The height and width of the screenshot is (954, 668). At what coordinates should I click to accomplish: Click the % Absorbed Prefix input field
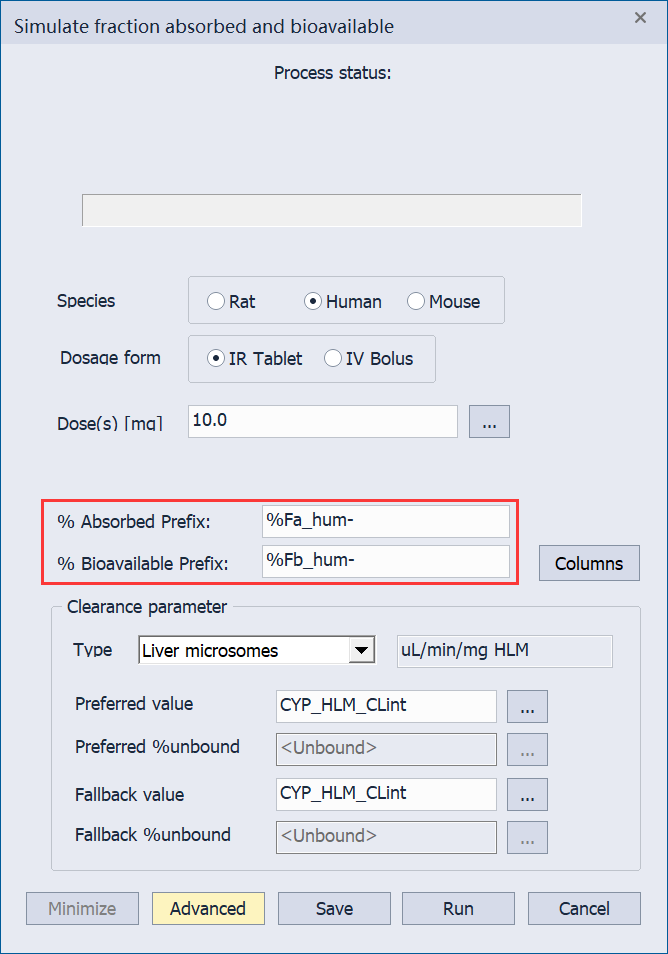pos(386,521)
